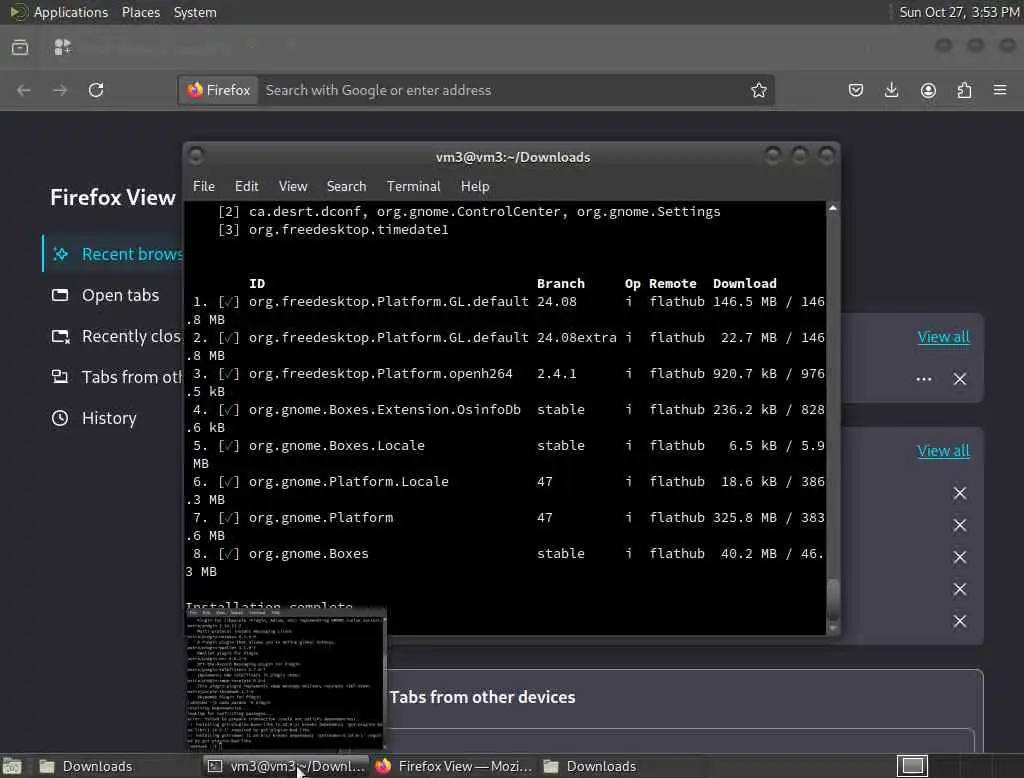Click Firefox identity badge in address bar
The width and height of the screenshot is (1024, 778).
pyautogui.click(x=219, y=90)
